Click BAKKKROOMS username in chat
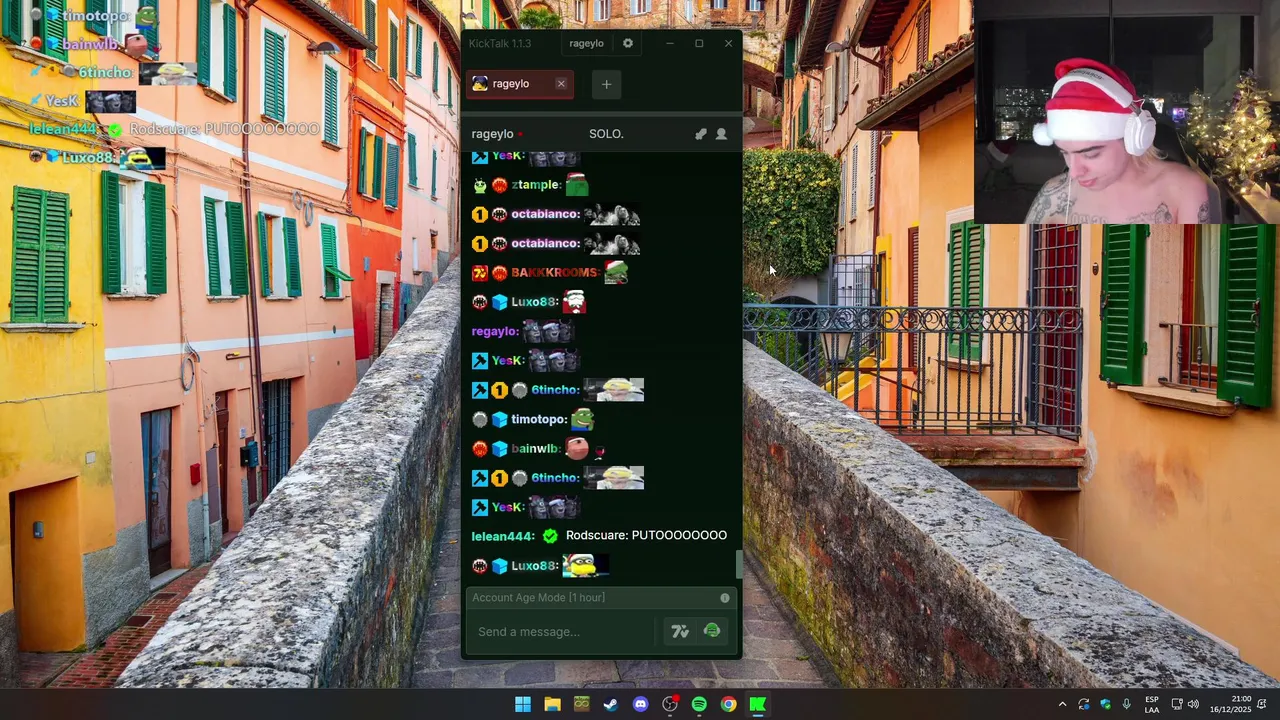The width and height of the screenshot is (1280, 720). pyautogui.click(x=555, y=273)
